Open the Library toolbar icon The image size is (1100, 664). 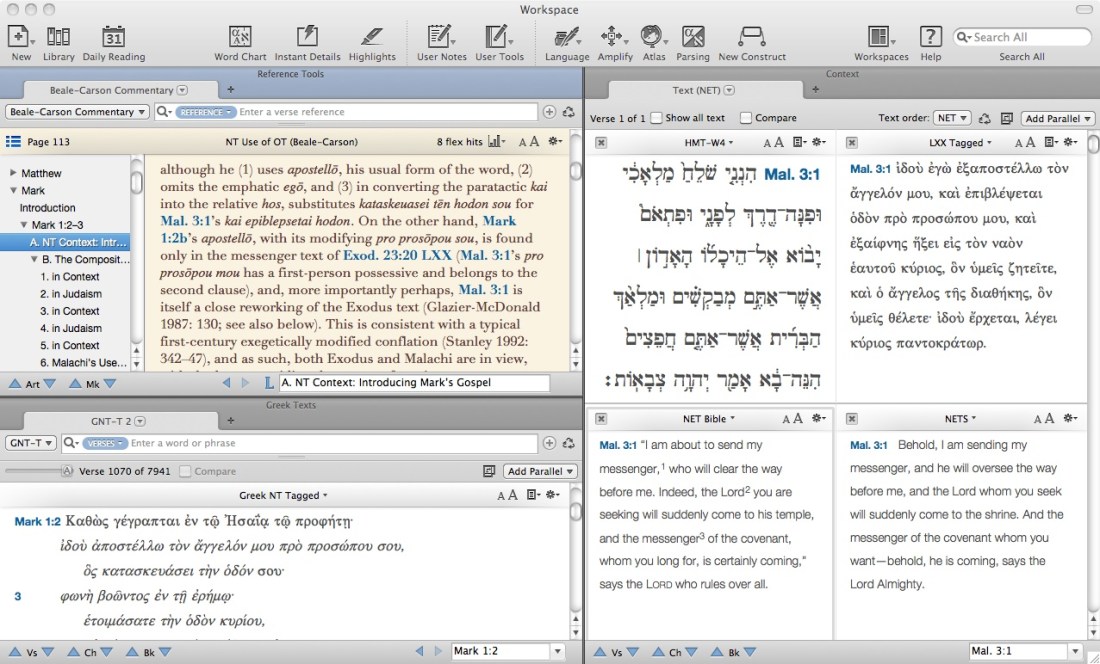(58, 38)
